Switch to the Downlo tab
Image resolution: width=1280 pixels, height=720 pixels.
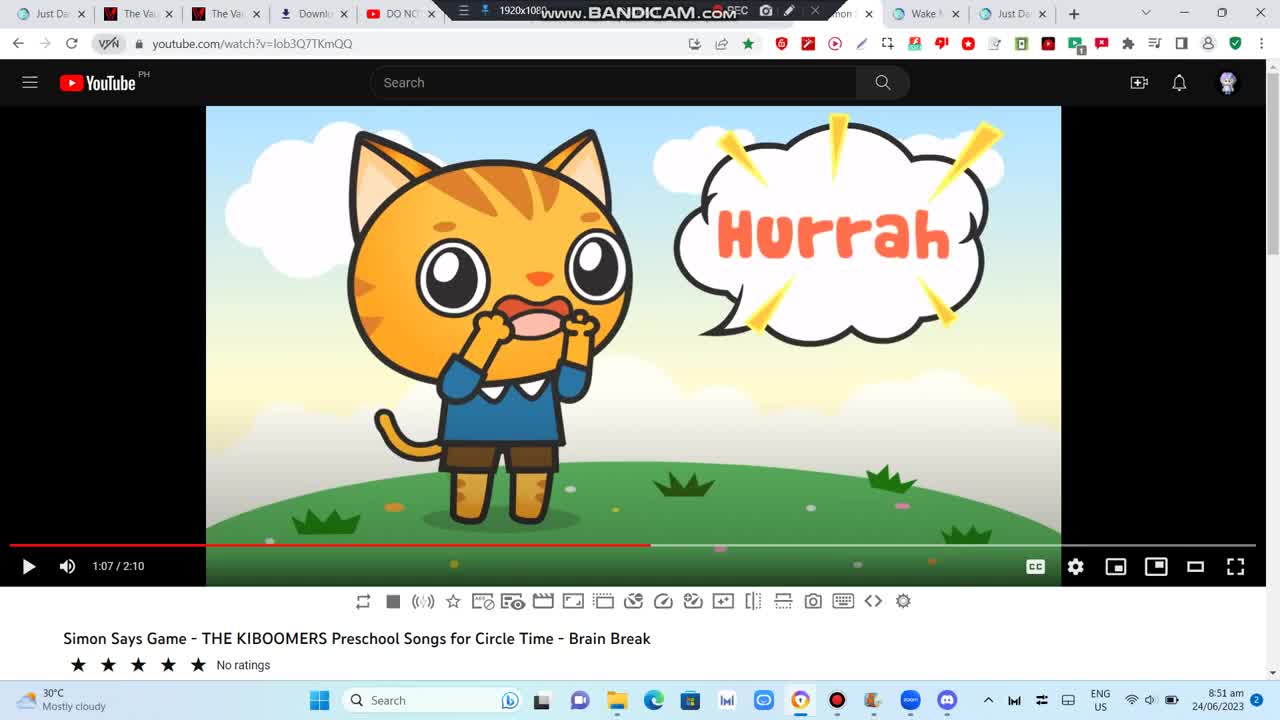[314, 14]
